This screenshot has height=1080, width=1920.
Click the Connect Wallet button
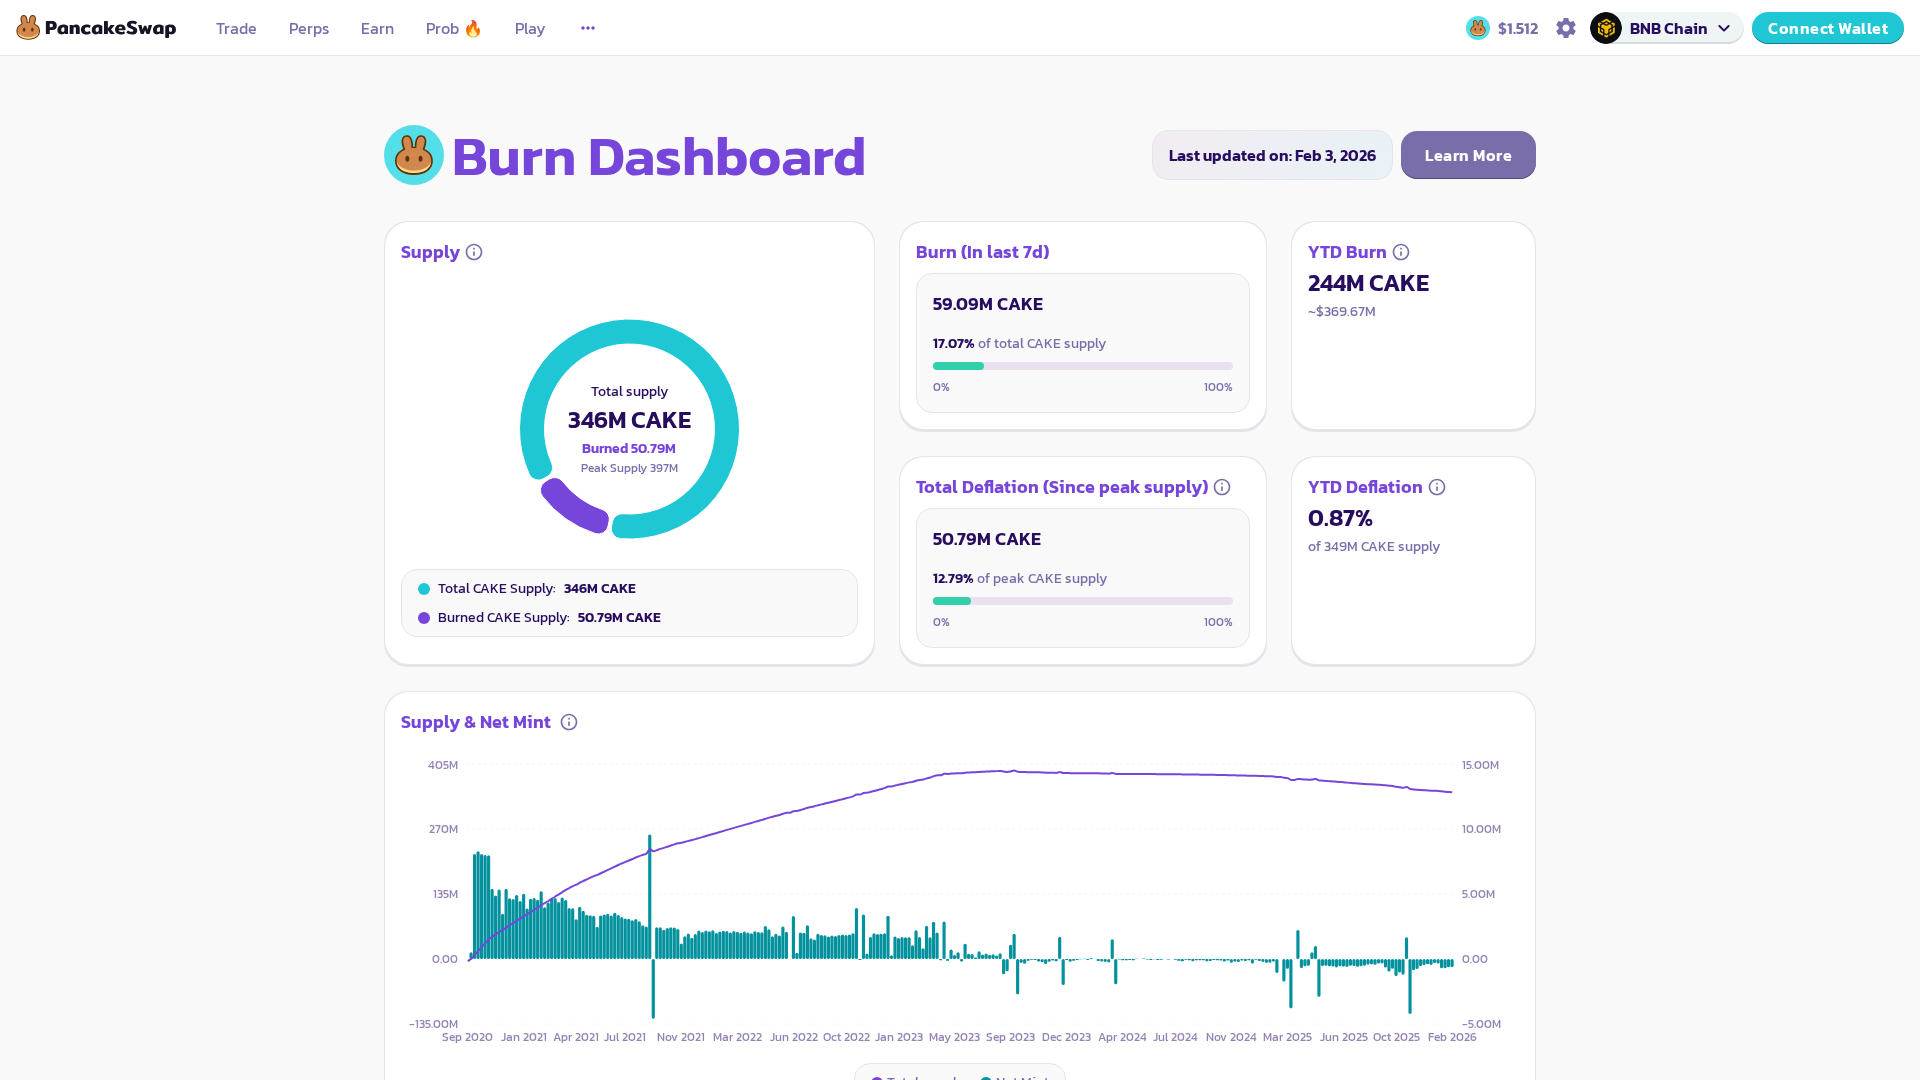coord(1828,28)
